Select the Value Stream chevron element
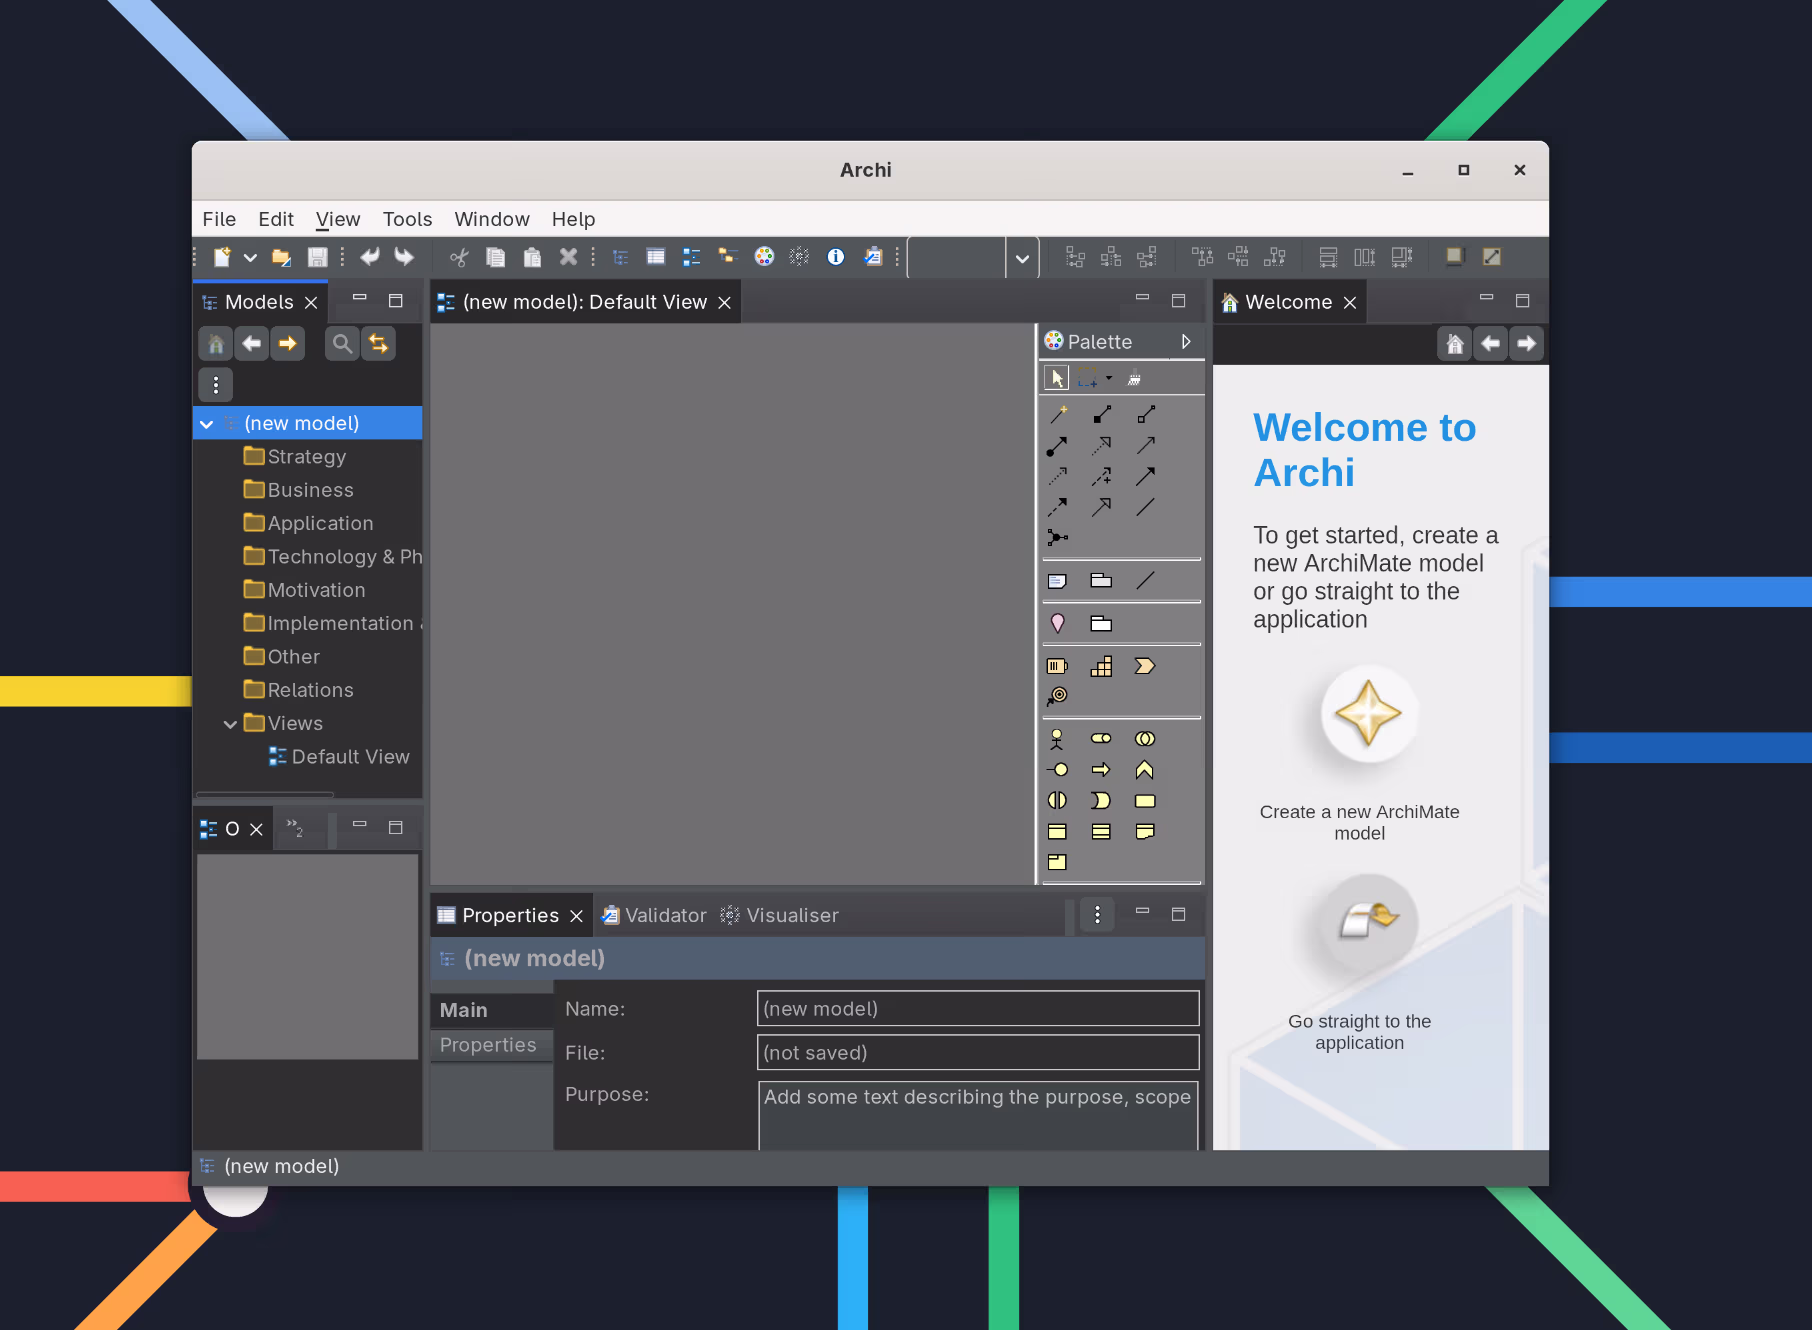This screenshot has width=1812, height=1330. (x=1145, y=666)
